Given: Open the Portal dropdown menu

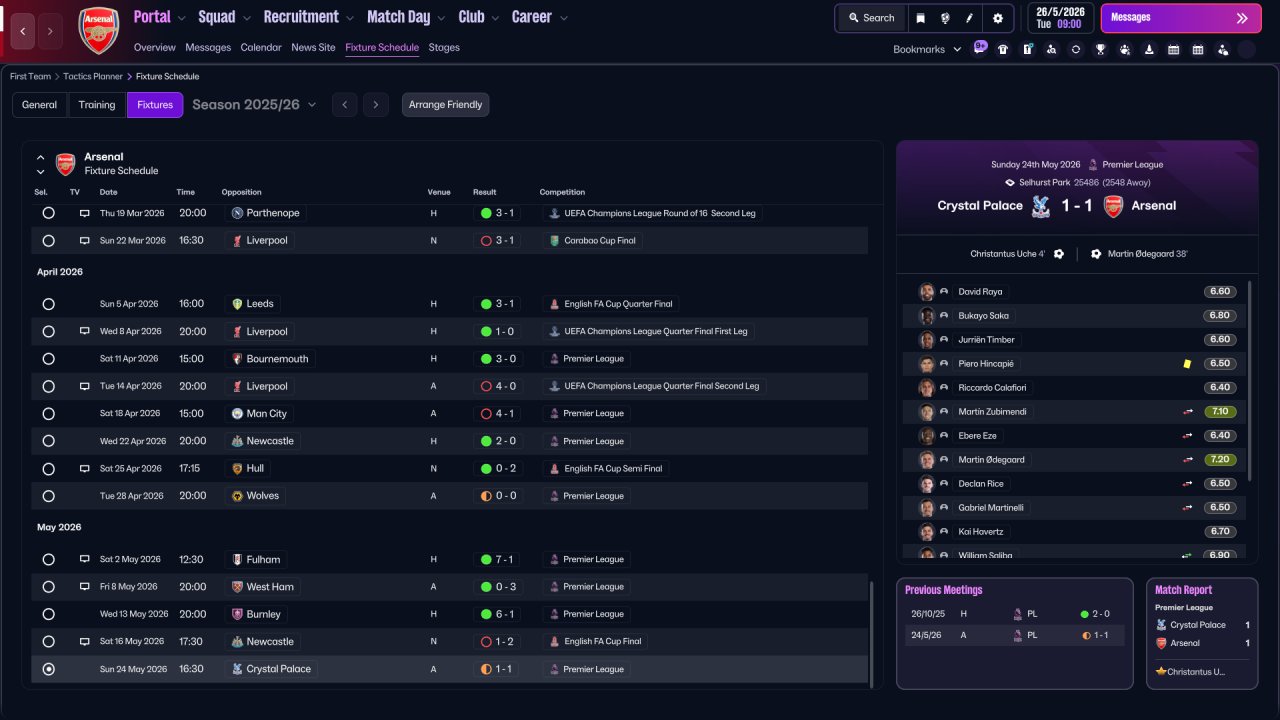Looking at the screenshot, I should point(160,17).
